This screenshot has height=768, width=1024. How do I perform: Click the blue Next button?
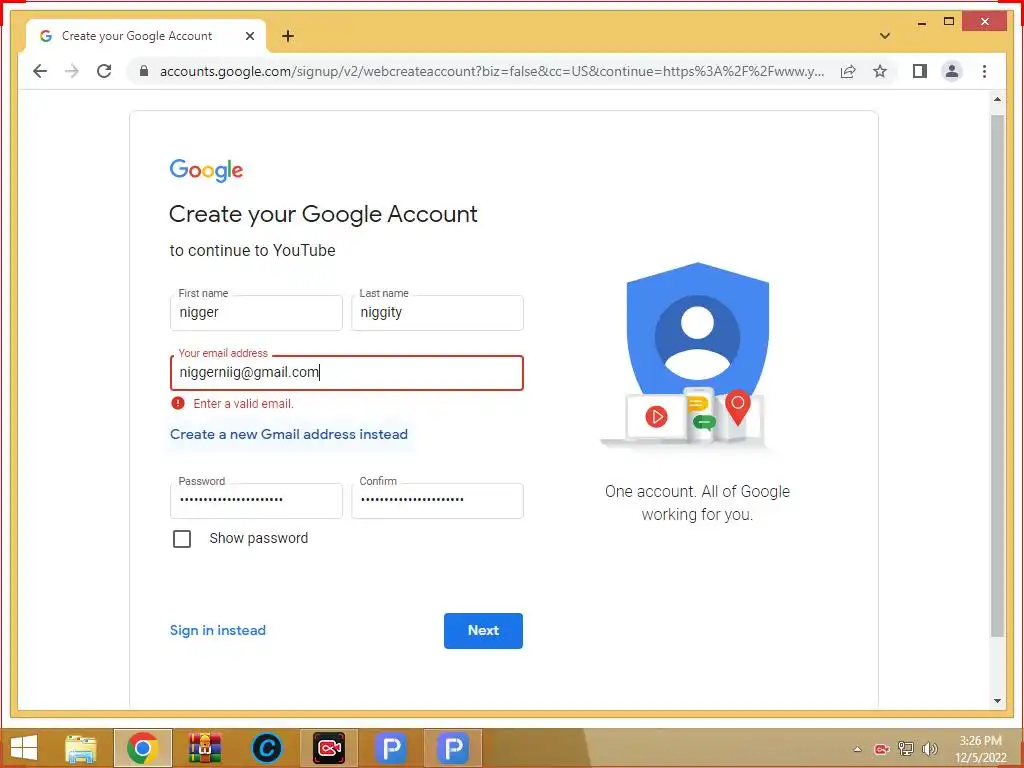pos(483,630)
